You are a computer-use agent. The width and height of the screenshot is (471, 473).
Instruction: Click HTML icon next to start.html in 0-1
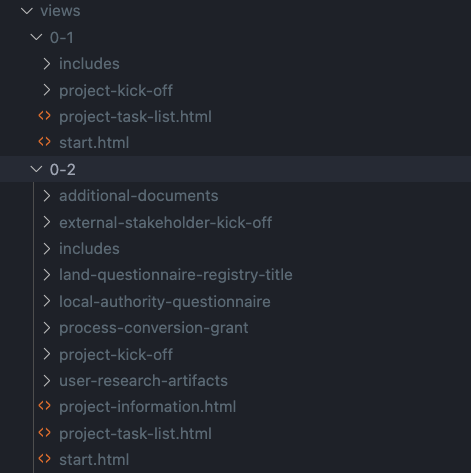point(44,142)
